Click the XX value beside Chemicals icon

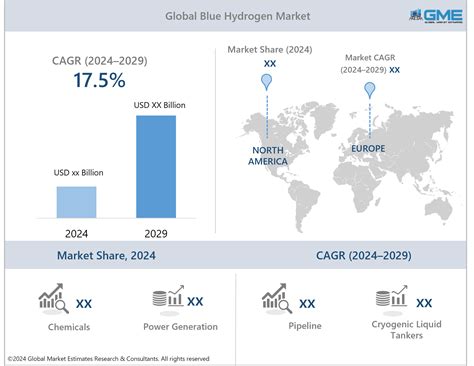point(84,304)
